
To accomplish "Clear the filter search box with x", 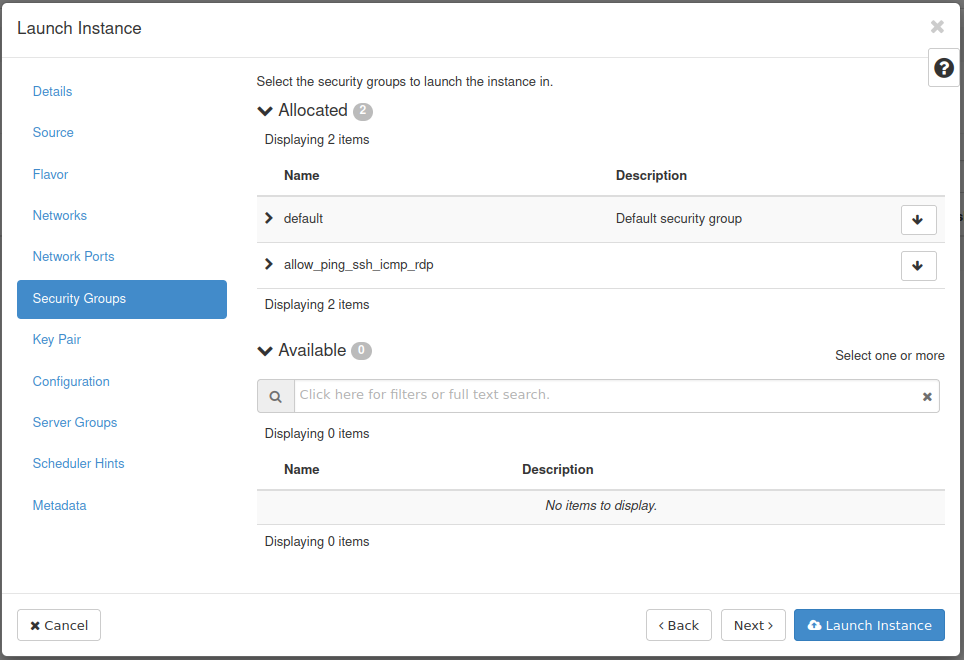I will [x=927, y=397].
